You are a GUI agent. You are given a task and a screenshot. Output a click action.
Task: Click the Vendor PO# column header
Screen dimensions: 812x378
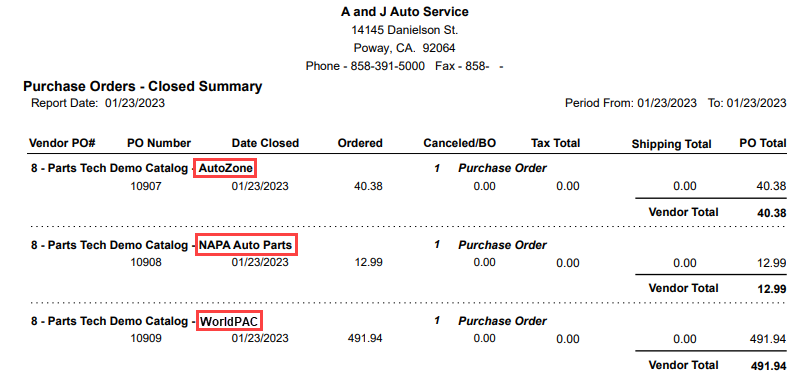pos(63,143)
